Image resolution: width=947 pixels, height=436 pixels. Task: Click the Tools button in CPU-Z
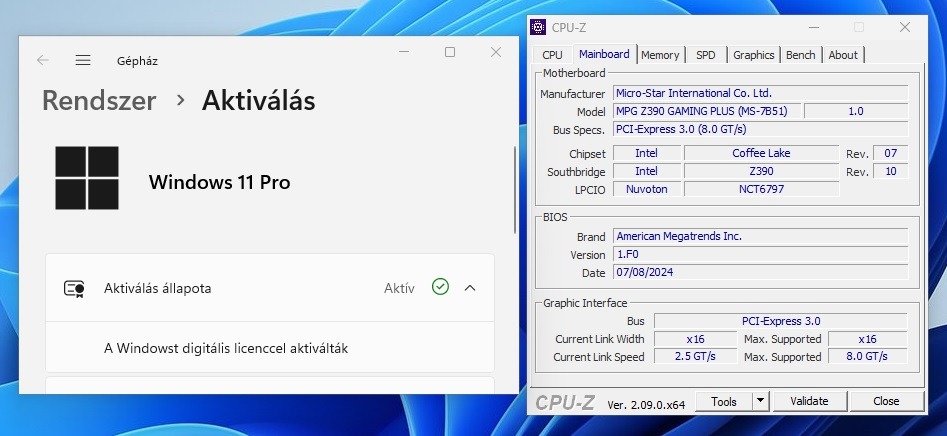point(724,401)
